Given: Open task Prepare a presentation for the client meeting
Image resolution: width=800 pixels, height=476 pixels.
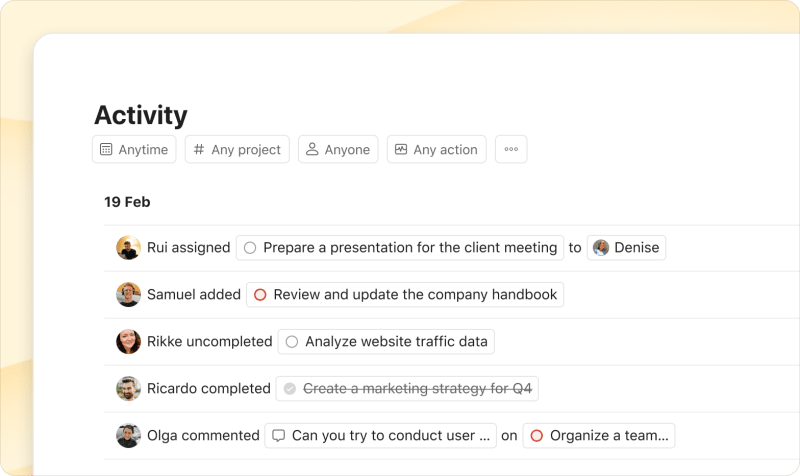Looking at the screenshot, I should pyautogui.click(x=400, y=247).
